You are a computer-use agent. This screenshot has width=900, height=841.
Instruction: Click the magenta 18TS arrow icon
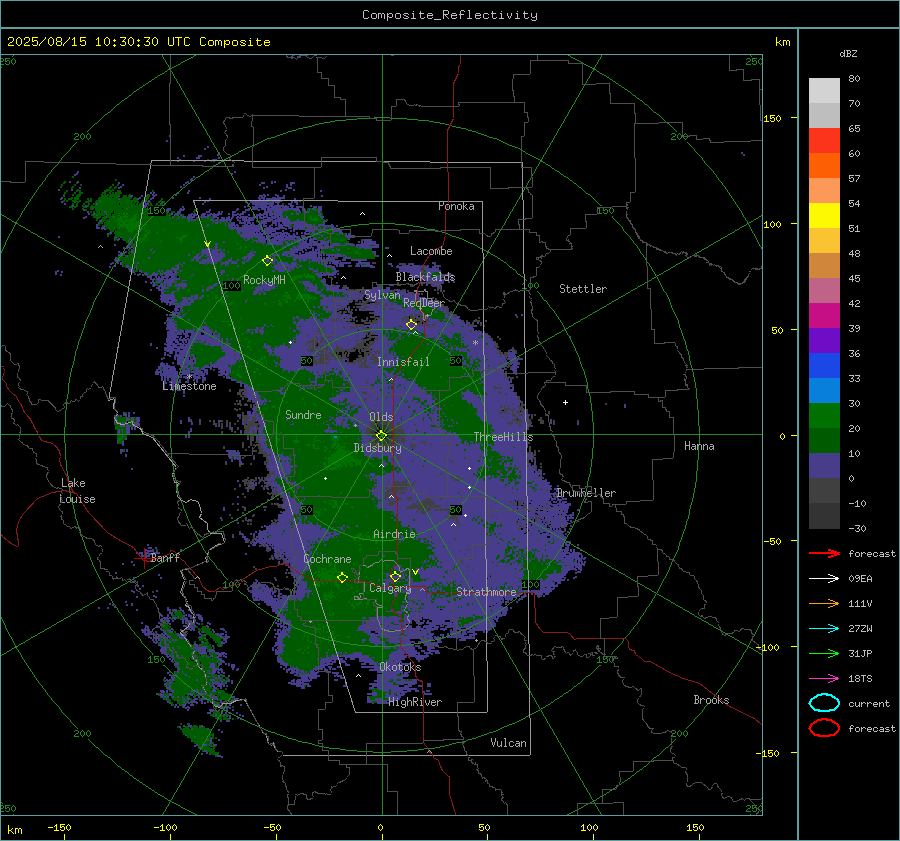(824, 679)
